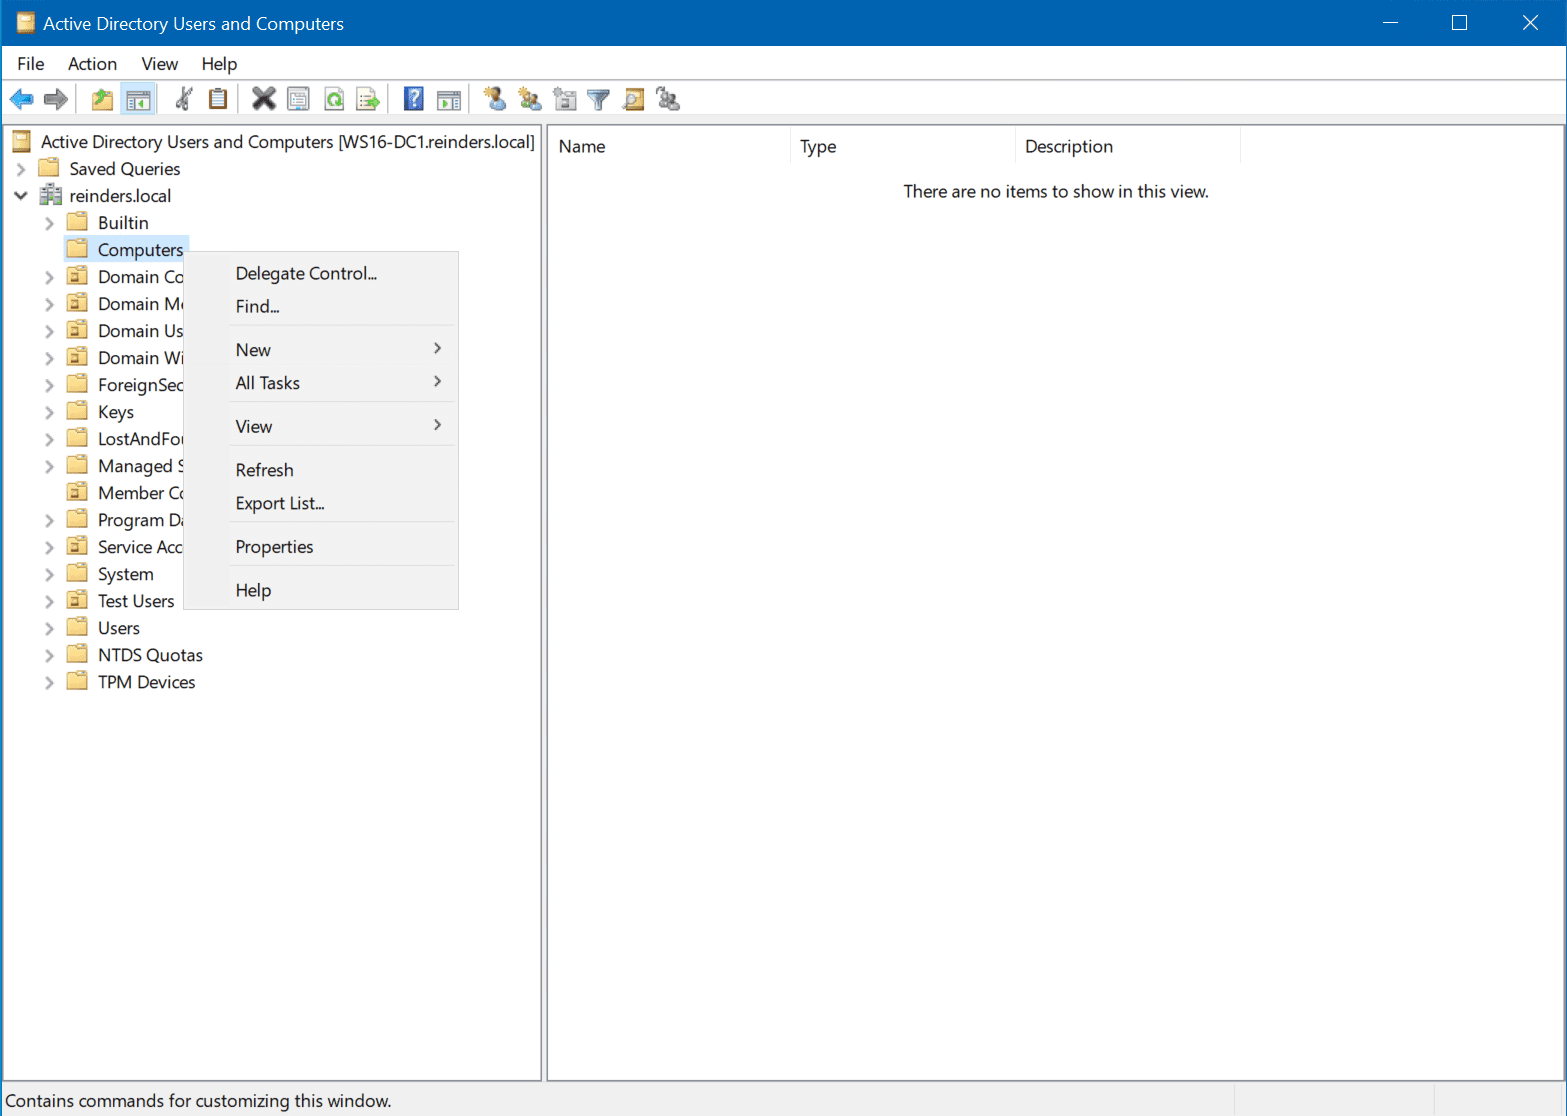Viewport: 1567px width, 1116px height.
Task: Click the Cut scissors icon
Action: pyautogui.click(x=184, y=99)
